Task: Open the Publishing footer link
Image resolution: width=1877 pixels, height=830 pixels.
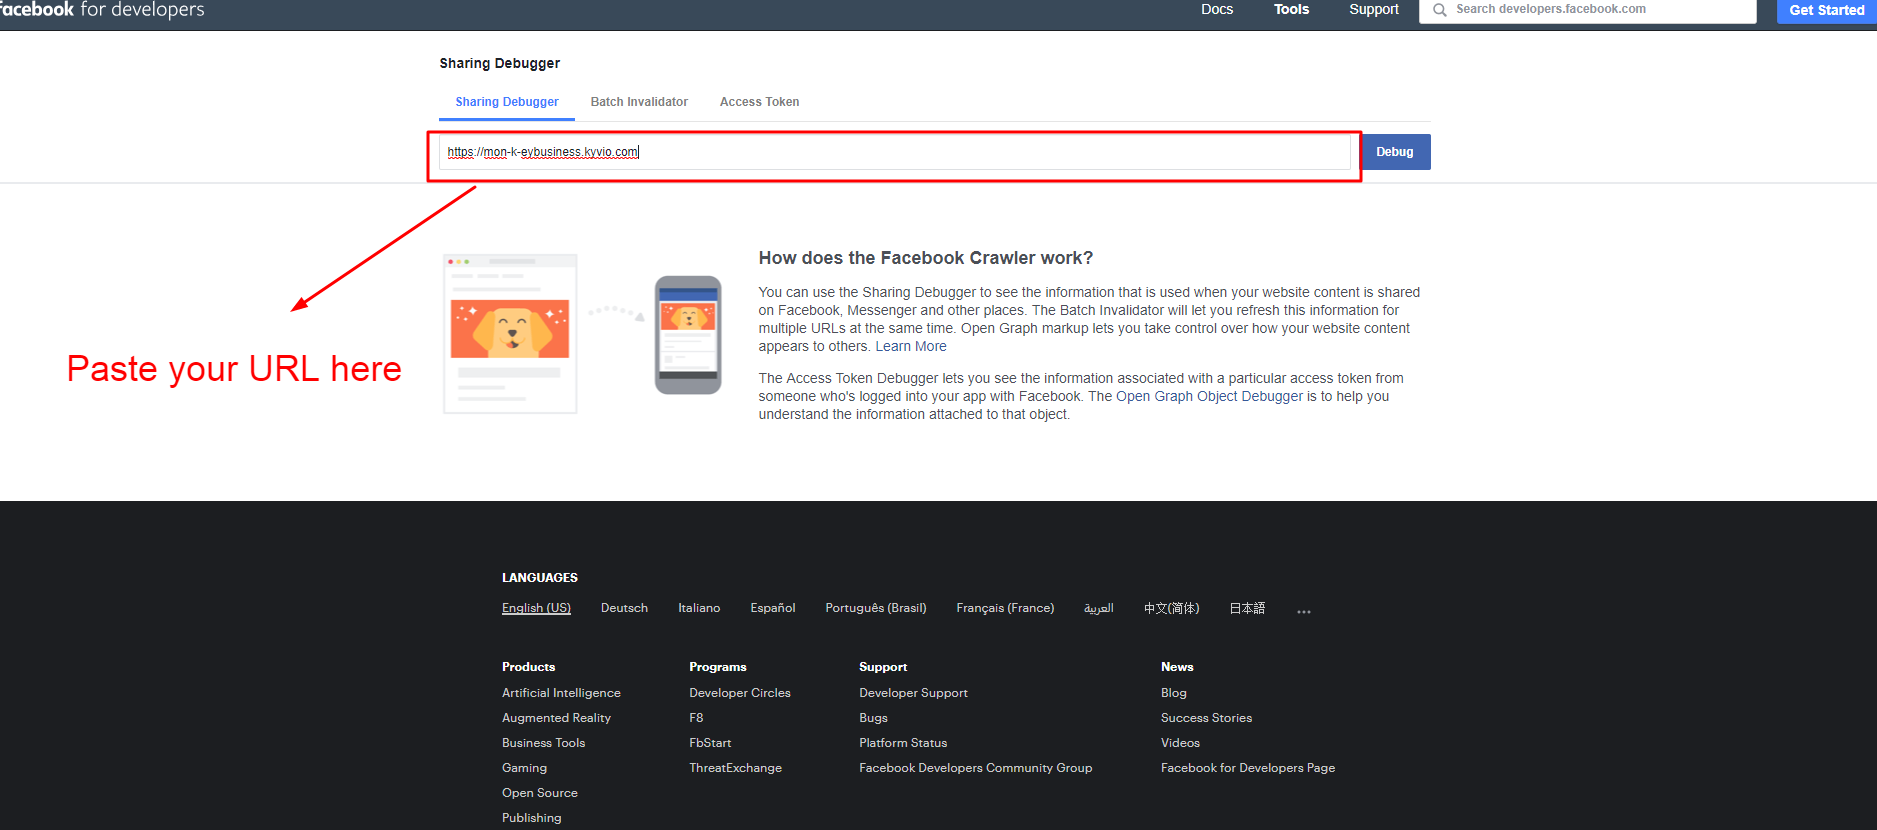Action: coord(532,818)
